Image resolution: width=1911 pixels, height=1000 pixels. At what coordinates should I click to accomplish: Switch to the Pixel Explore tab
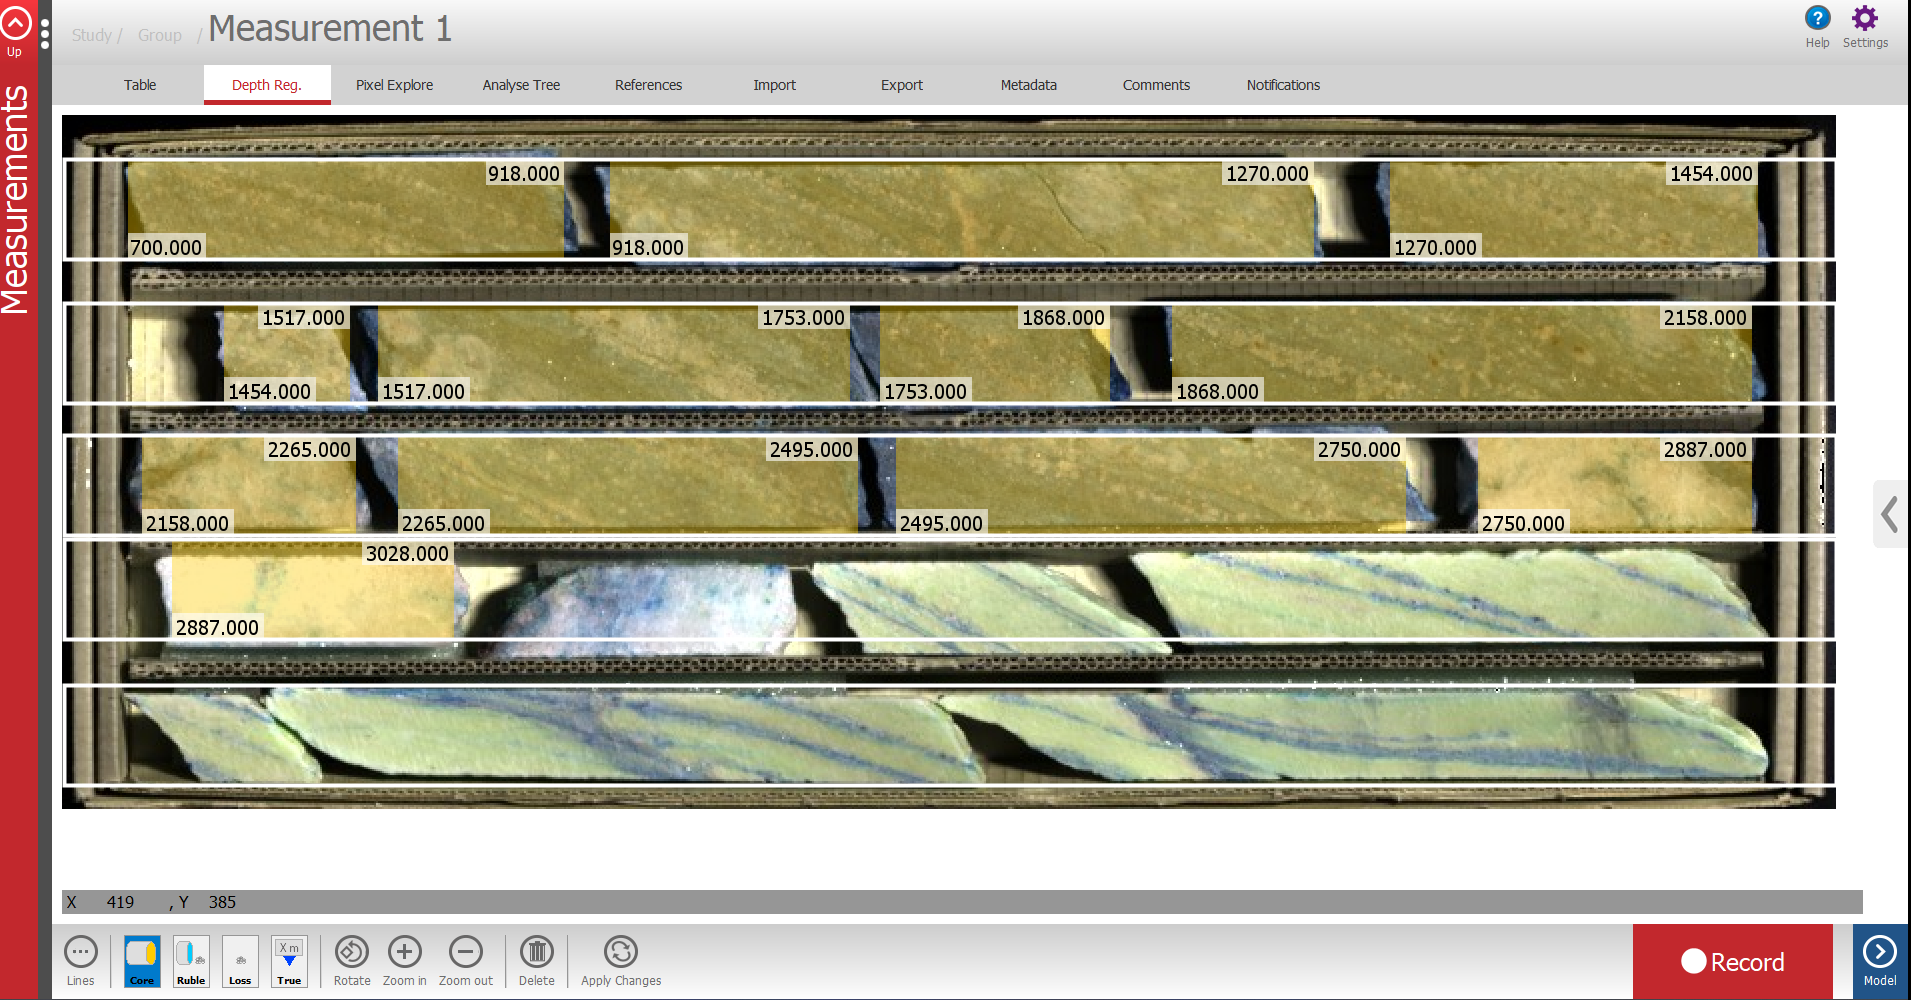[394, 85]
